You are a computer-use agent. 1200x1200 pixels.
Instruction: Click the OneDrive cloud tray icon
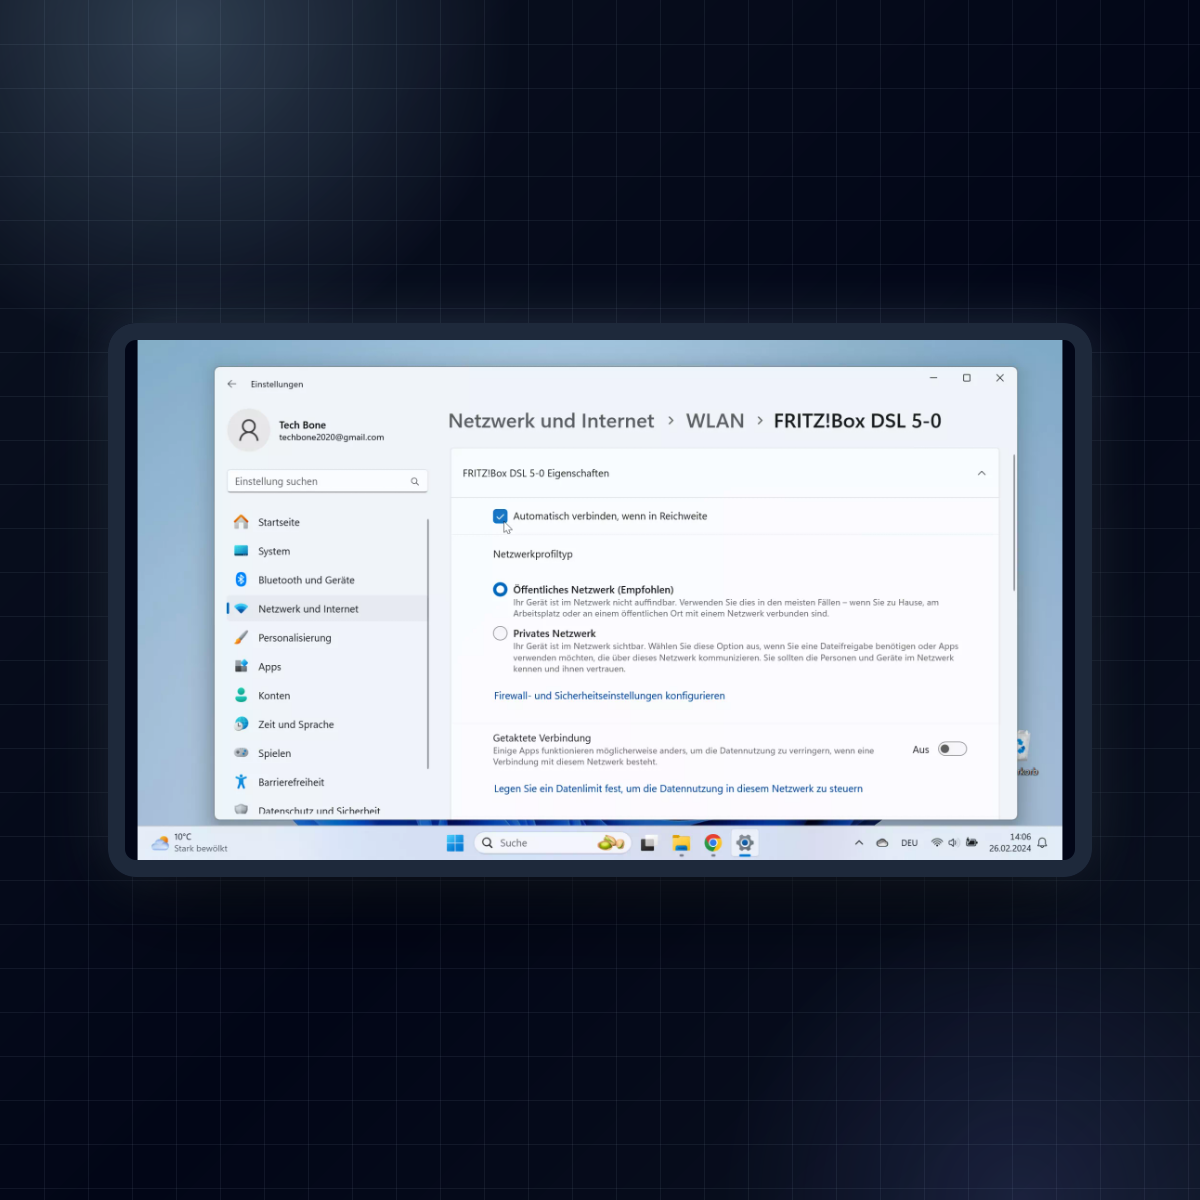[x=882, y=843]
